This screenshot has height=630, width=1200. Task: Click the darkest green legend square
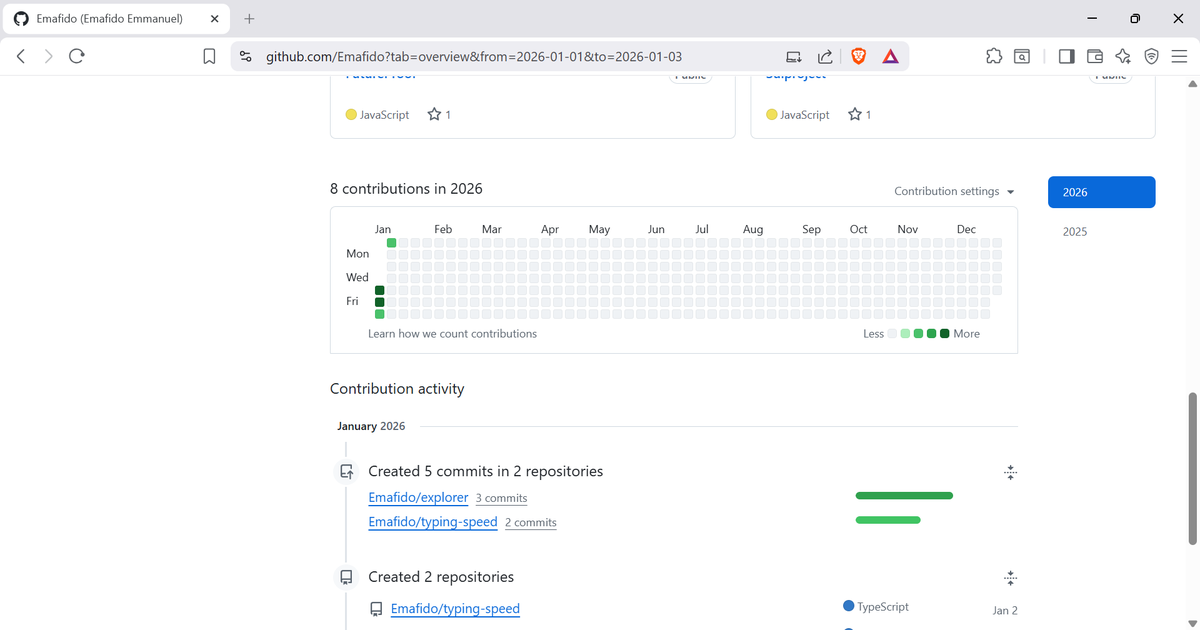coord(944,334)
